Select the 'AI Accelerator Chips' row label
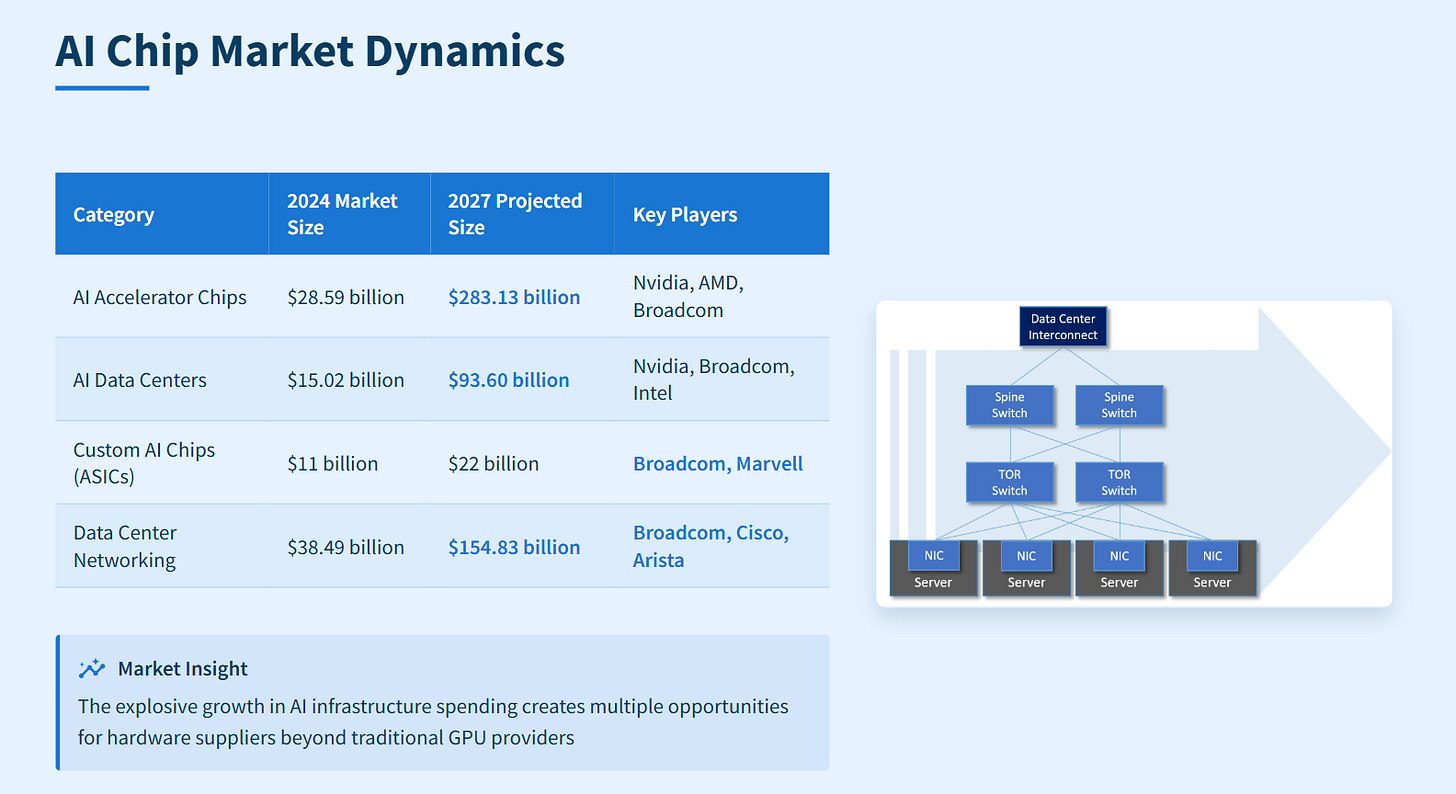Screen dimensions: 1456x794 tap(160, 297)
